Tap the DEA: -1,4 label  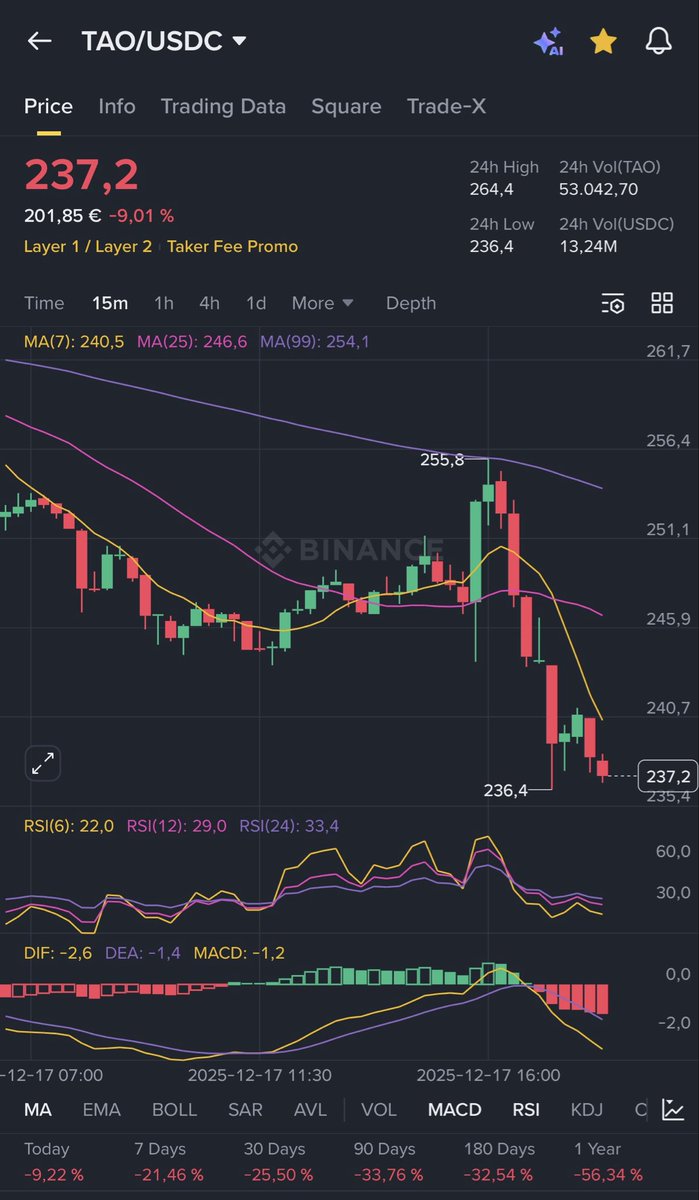pos(143,953)
